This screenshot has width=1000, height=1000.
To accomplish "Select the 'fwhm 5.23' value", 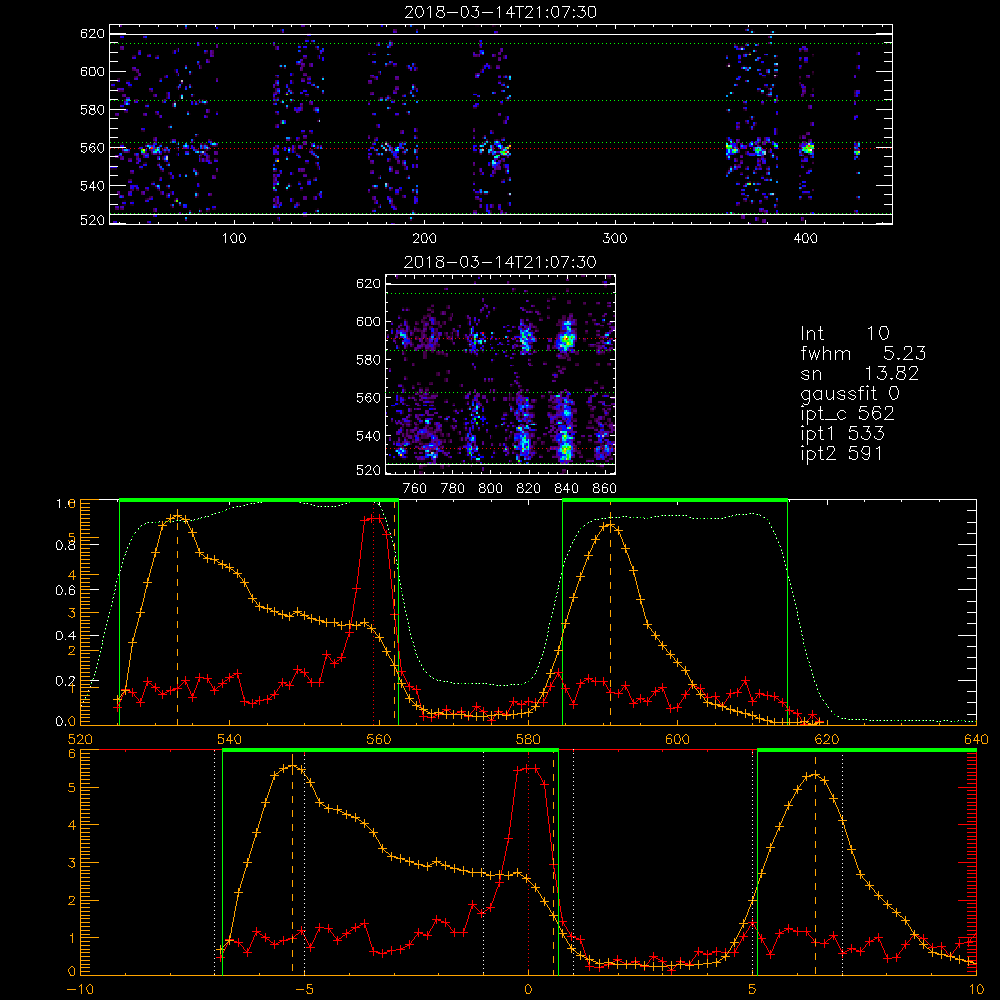I will (864, 353).
